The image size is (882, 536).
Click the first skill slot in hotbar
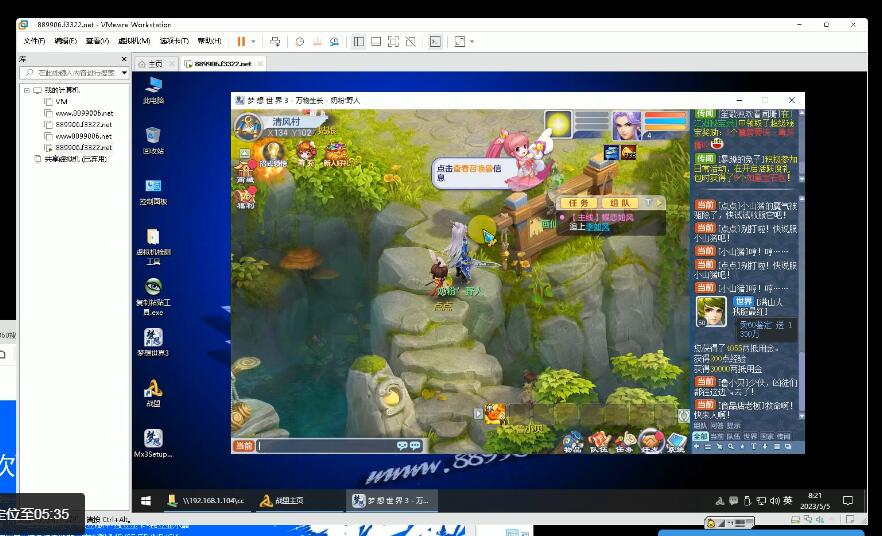click(496, 415)
